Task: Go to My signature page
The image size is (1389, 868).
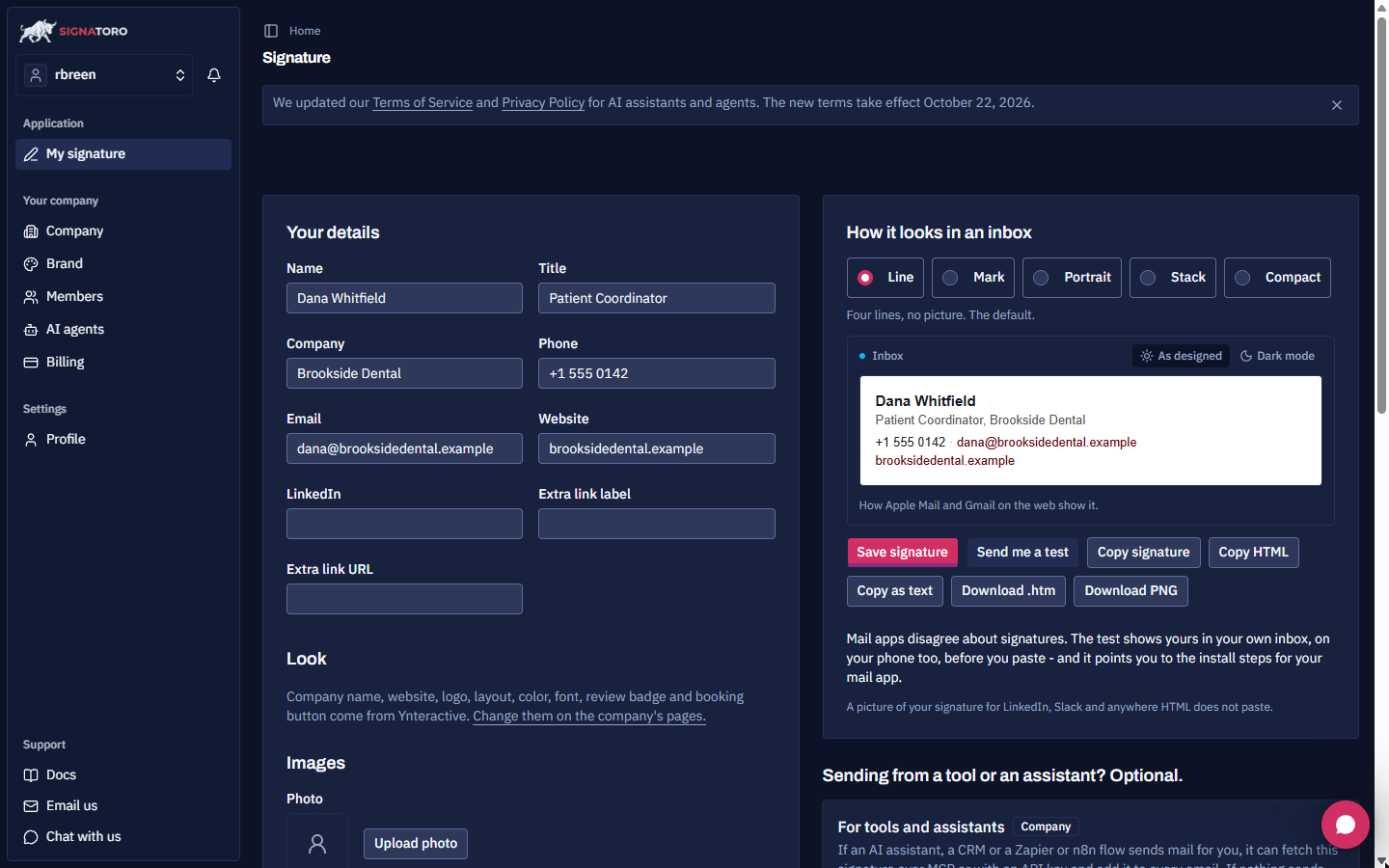Action: click(x=123, y=154)
